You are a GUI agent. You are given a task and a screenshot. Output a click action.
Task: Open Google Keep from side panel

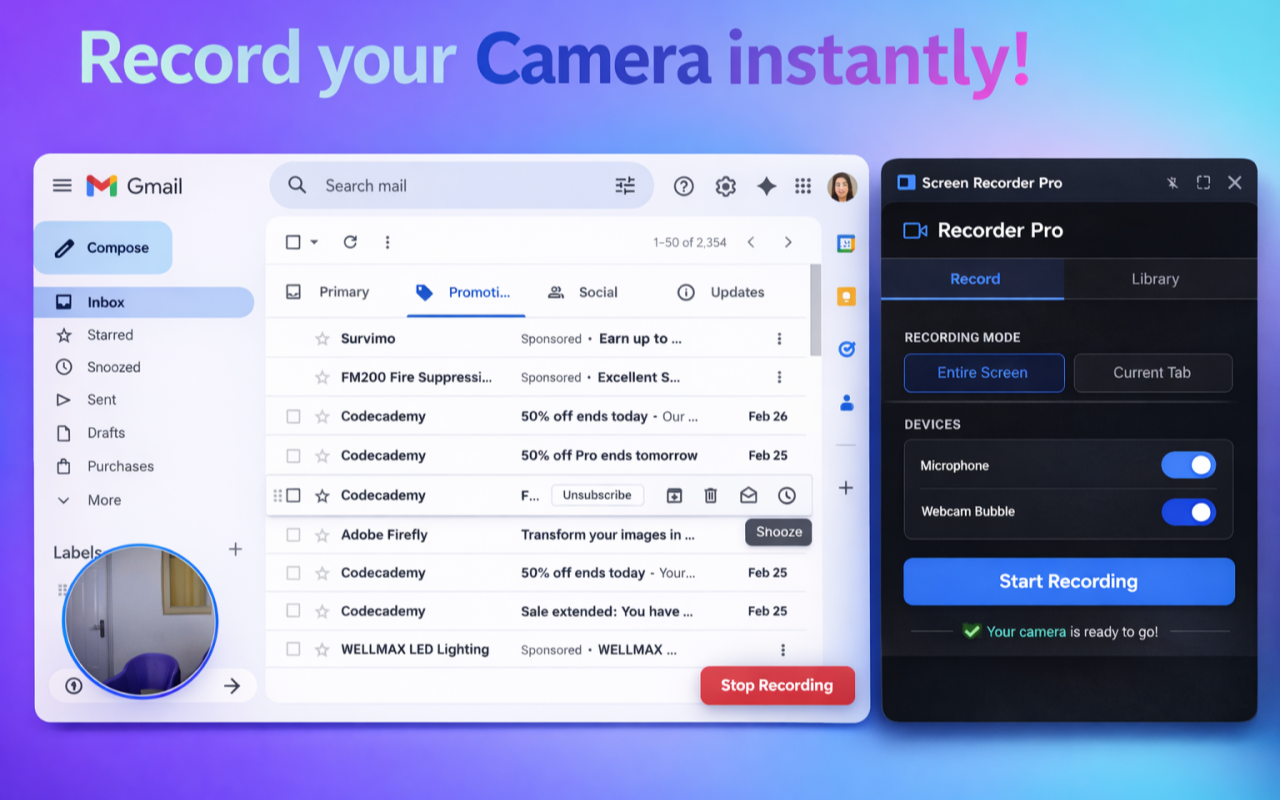coord(846,296)
